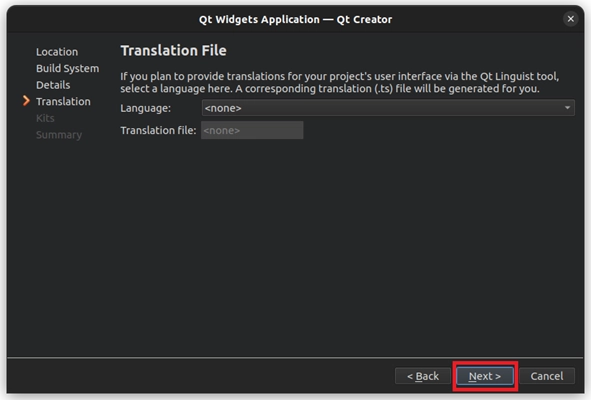Cancel the Qt Widgets Application wizard

(547, 376)
